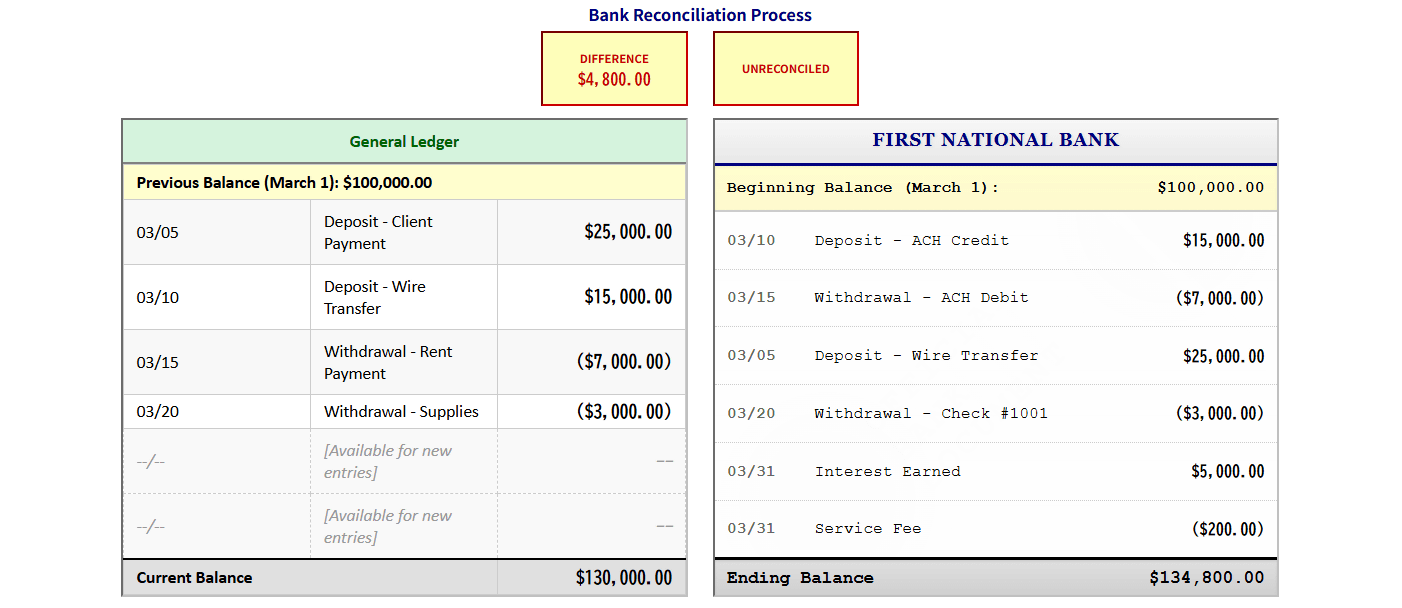
Task: Click the Withdrawal - Rent Payment ledger entry
Action: click(x=404, y=362)
